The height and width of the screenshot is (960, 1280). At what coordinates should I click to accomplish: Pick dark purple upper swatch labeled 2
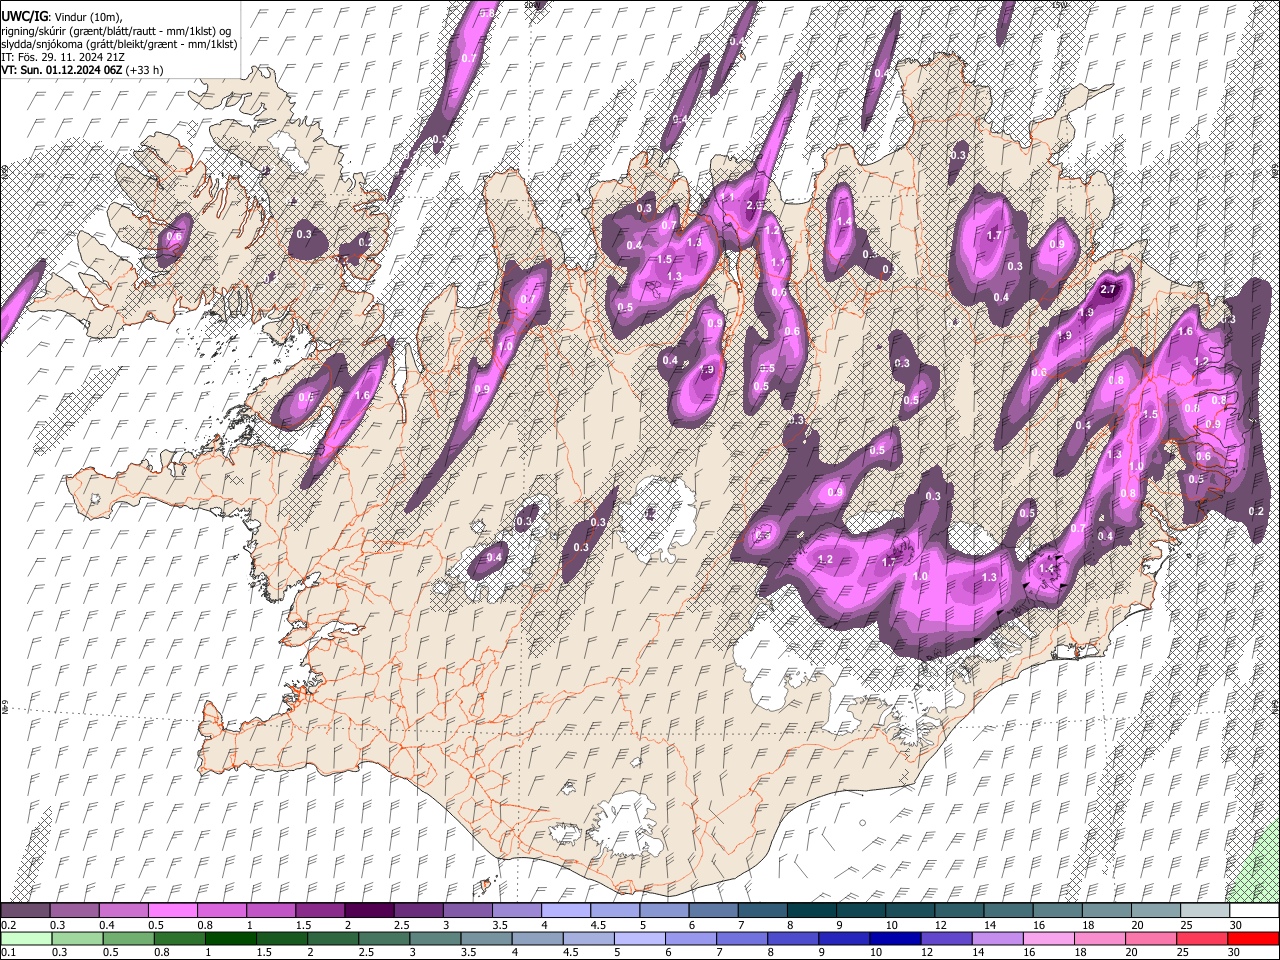tap(369, 910)
